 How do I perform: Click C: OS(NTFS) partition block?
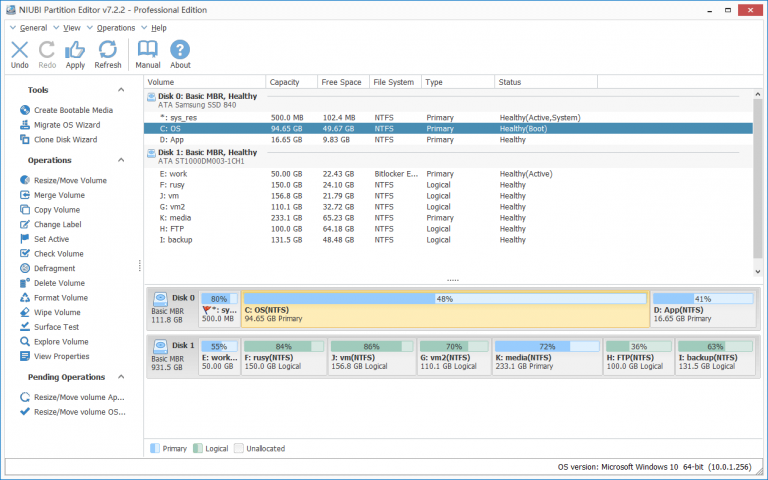point(445,309)
